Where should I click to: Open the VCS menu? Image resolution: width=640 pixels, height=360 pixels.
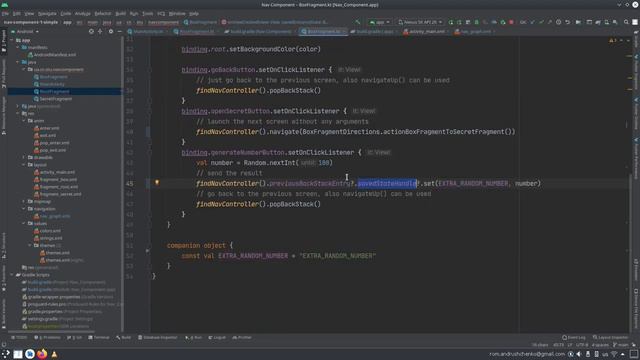coord(161,13)
